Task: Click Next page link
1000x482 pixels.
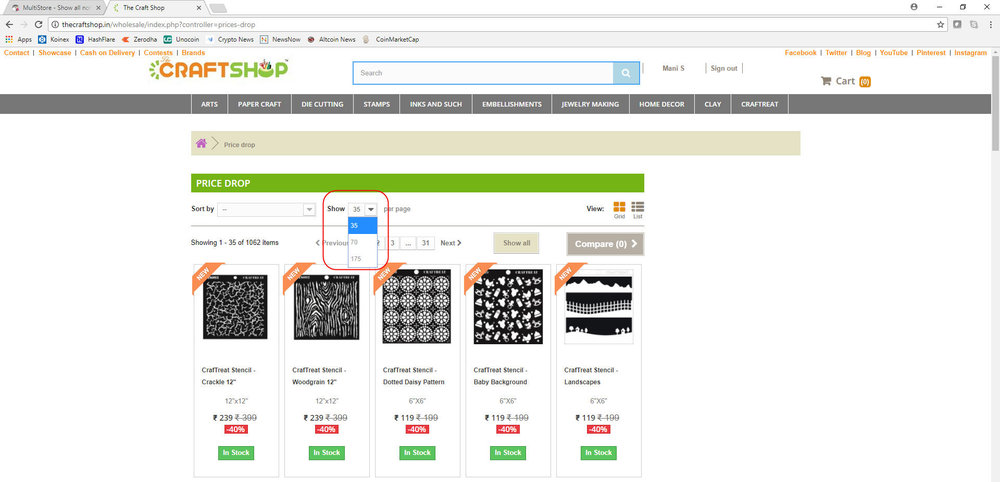Action: (451, 243)
